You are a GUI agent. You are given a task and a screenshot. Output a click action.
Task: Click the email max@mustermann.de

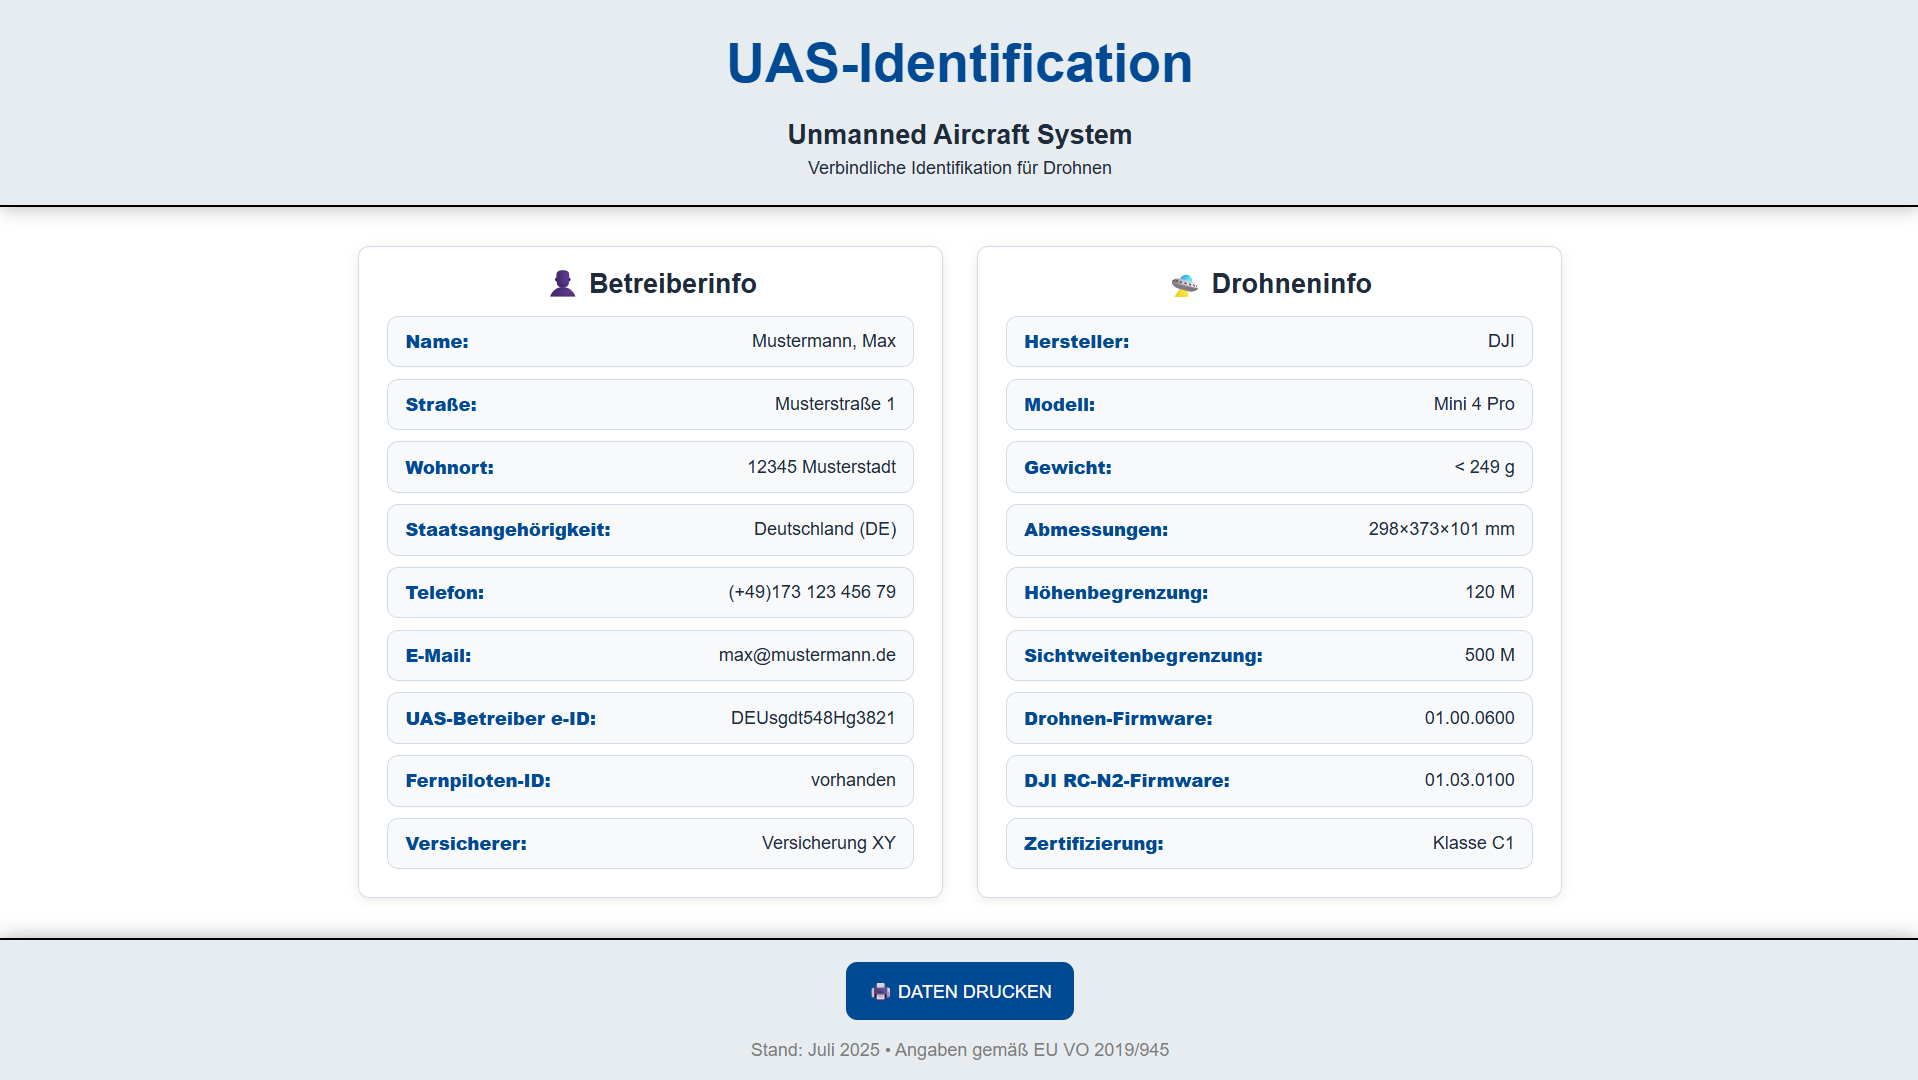point(806,655)
